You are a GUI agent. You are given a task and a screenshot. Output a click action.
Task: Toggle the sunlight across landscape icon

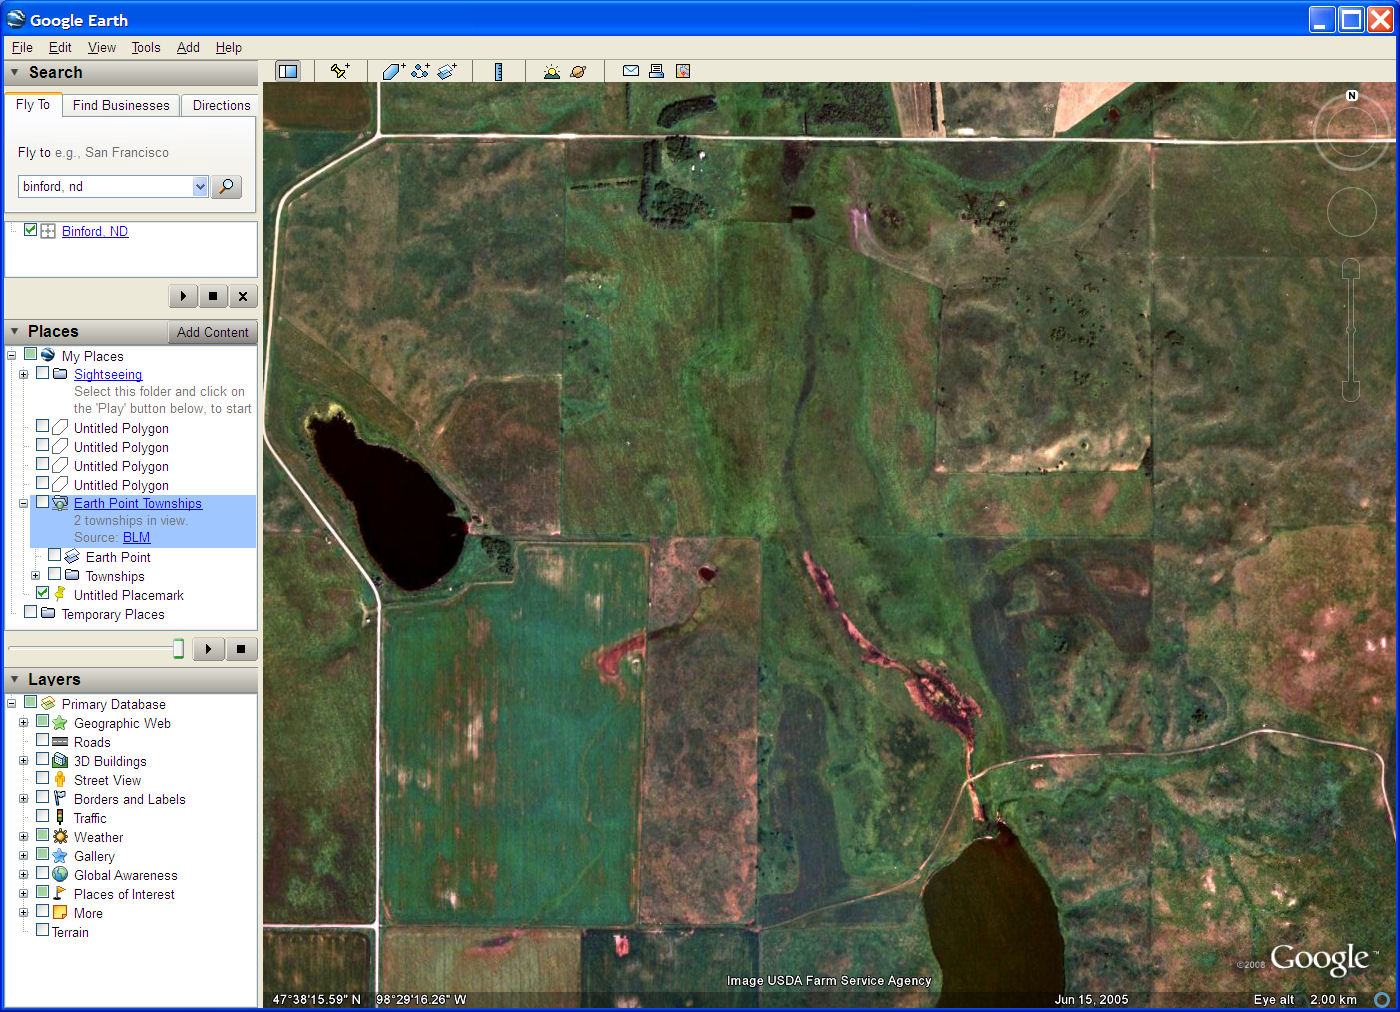(551, 71)
